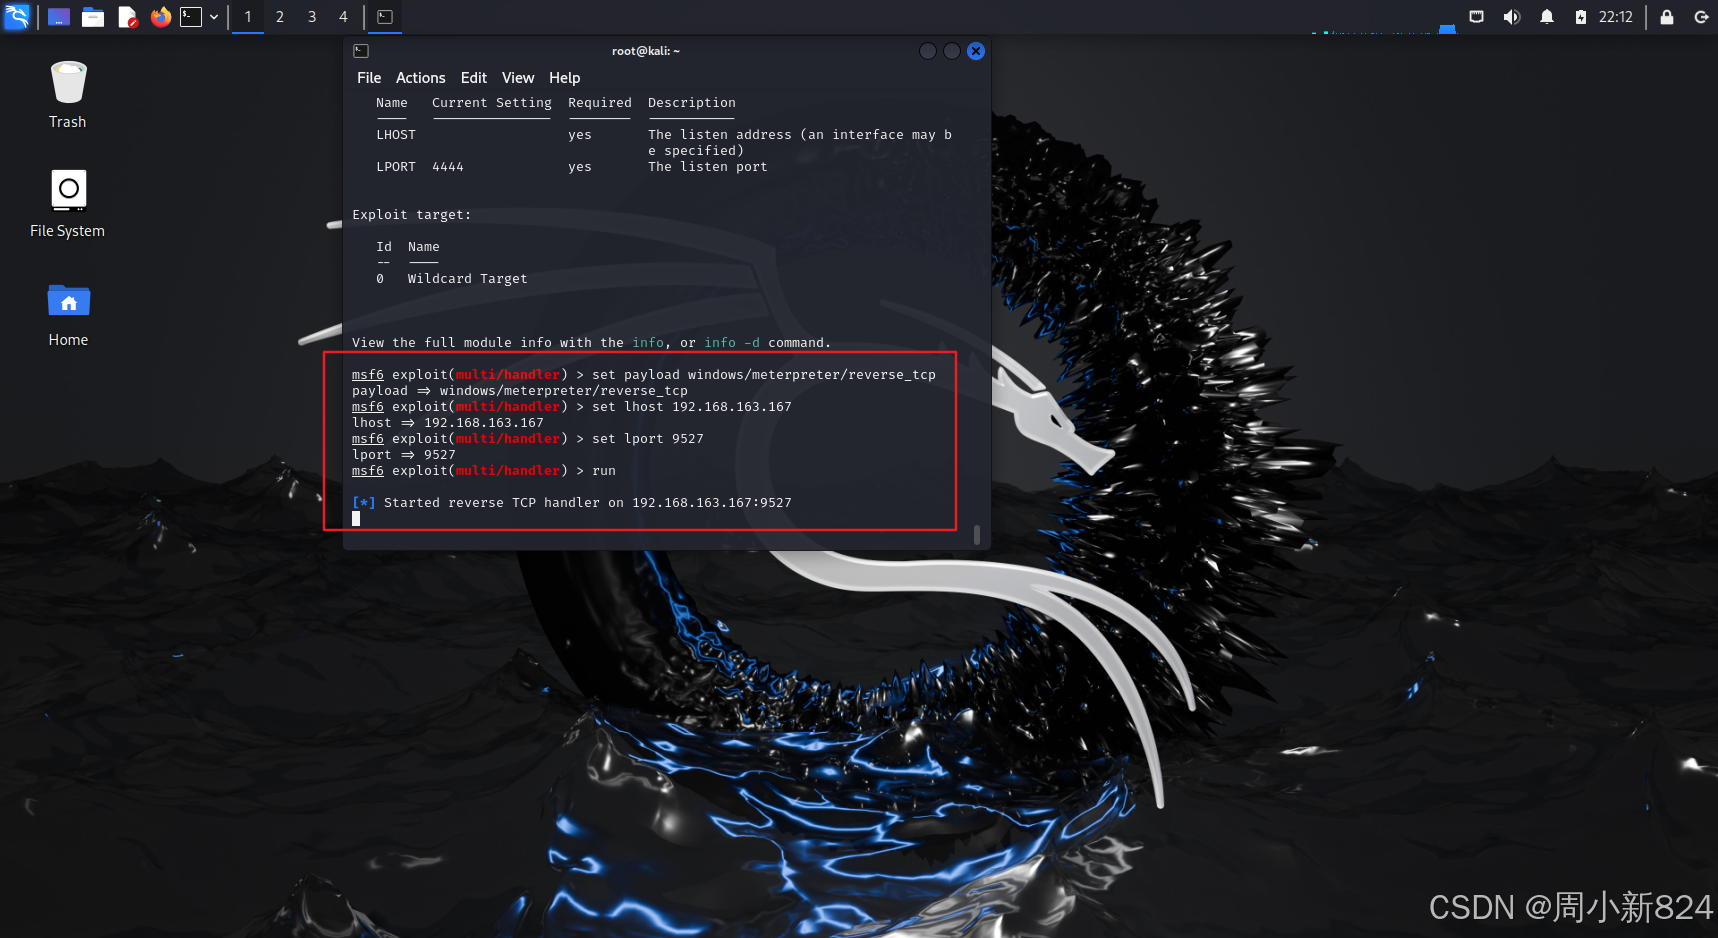
Task: Click the 'Exploit target:' heading text
Action: (x=411, y=215)
